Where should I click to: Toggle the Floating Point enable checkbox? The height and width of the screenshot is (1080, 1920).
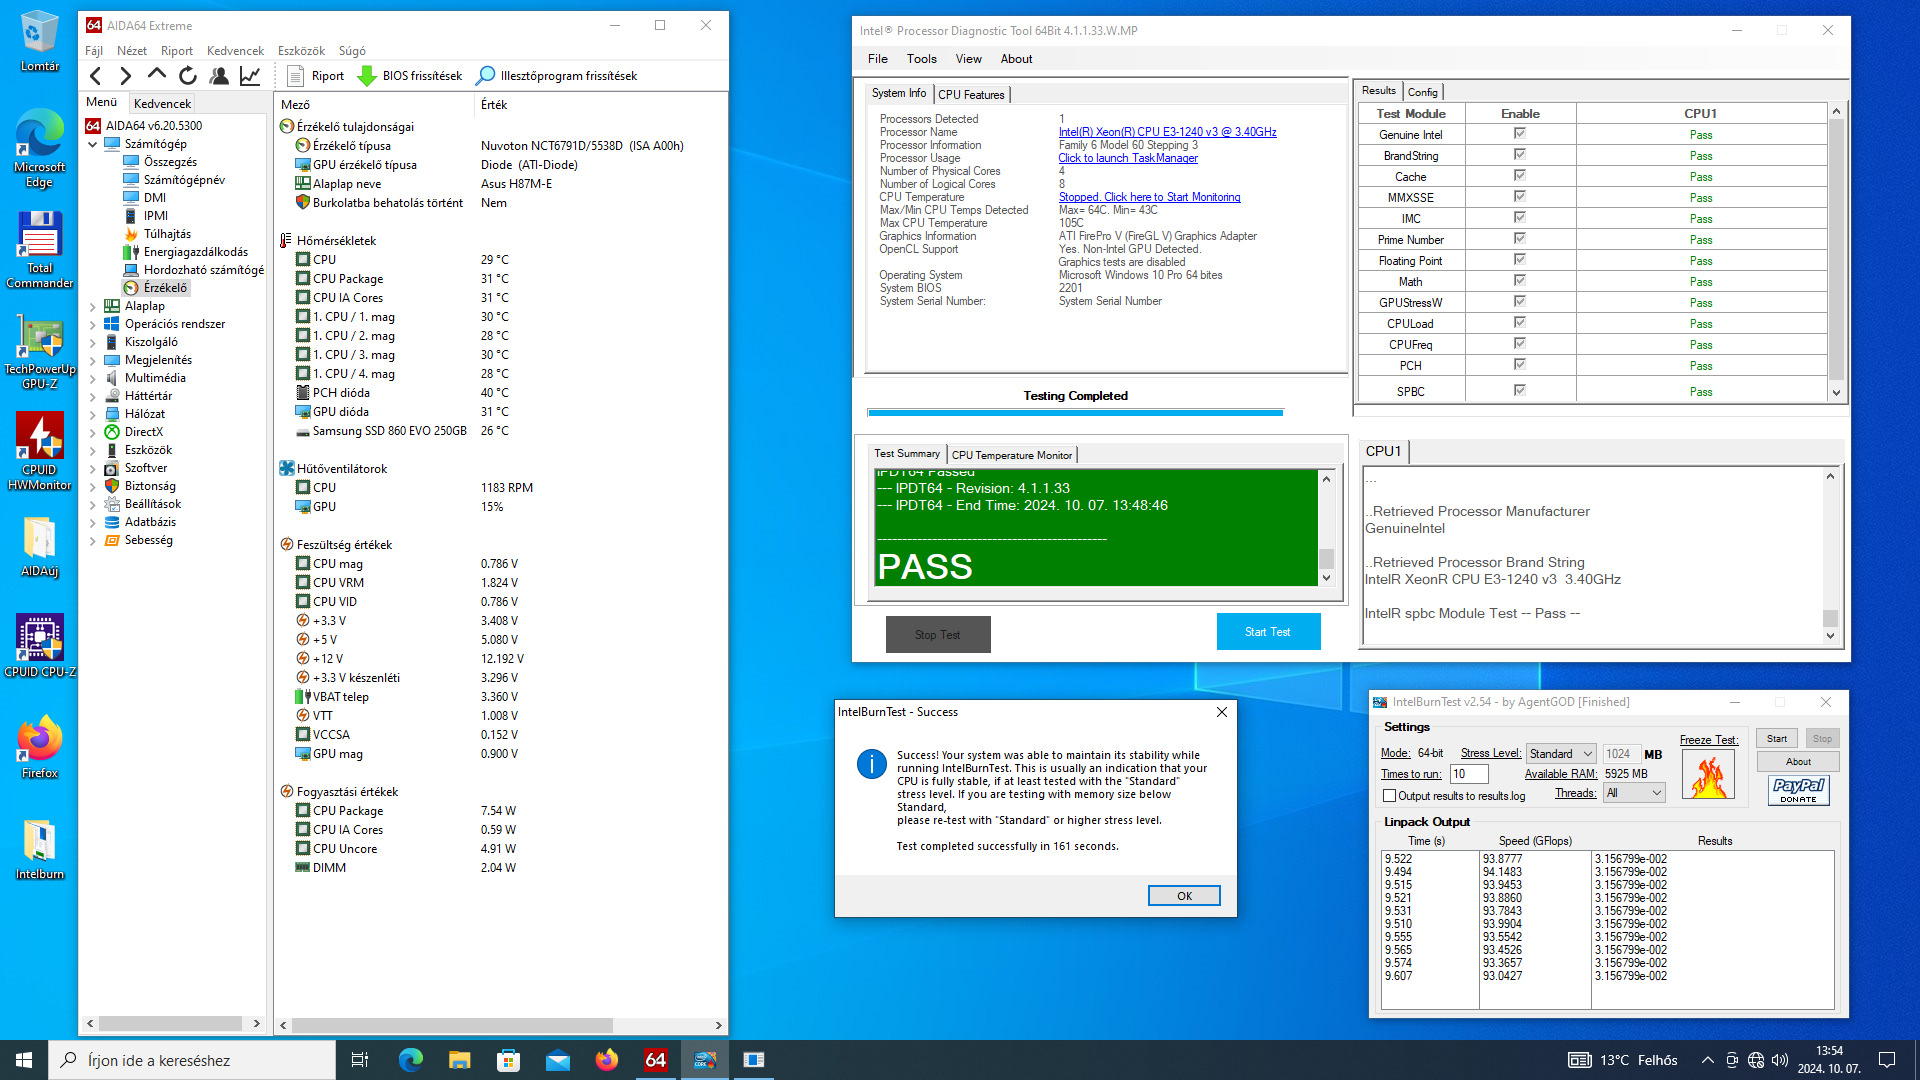pos(1519,260)
